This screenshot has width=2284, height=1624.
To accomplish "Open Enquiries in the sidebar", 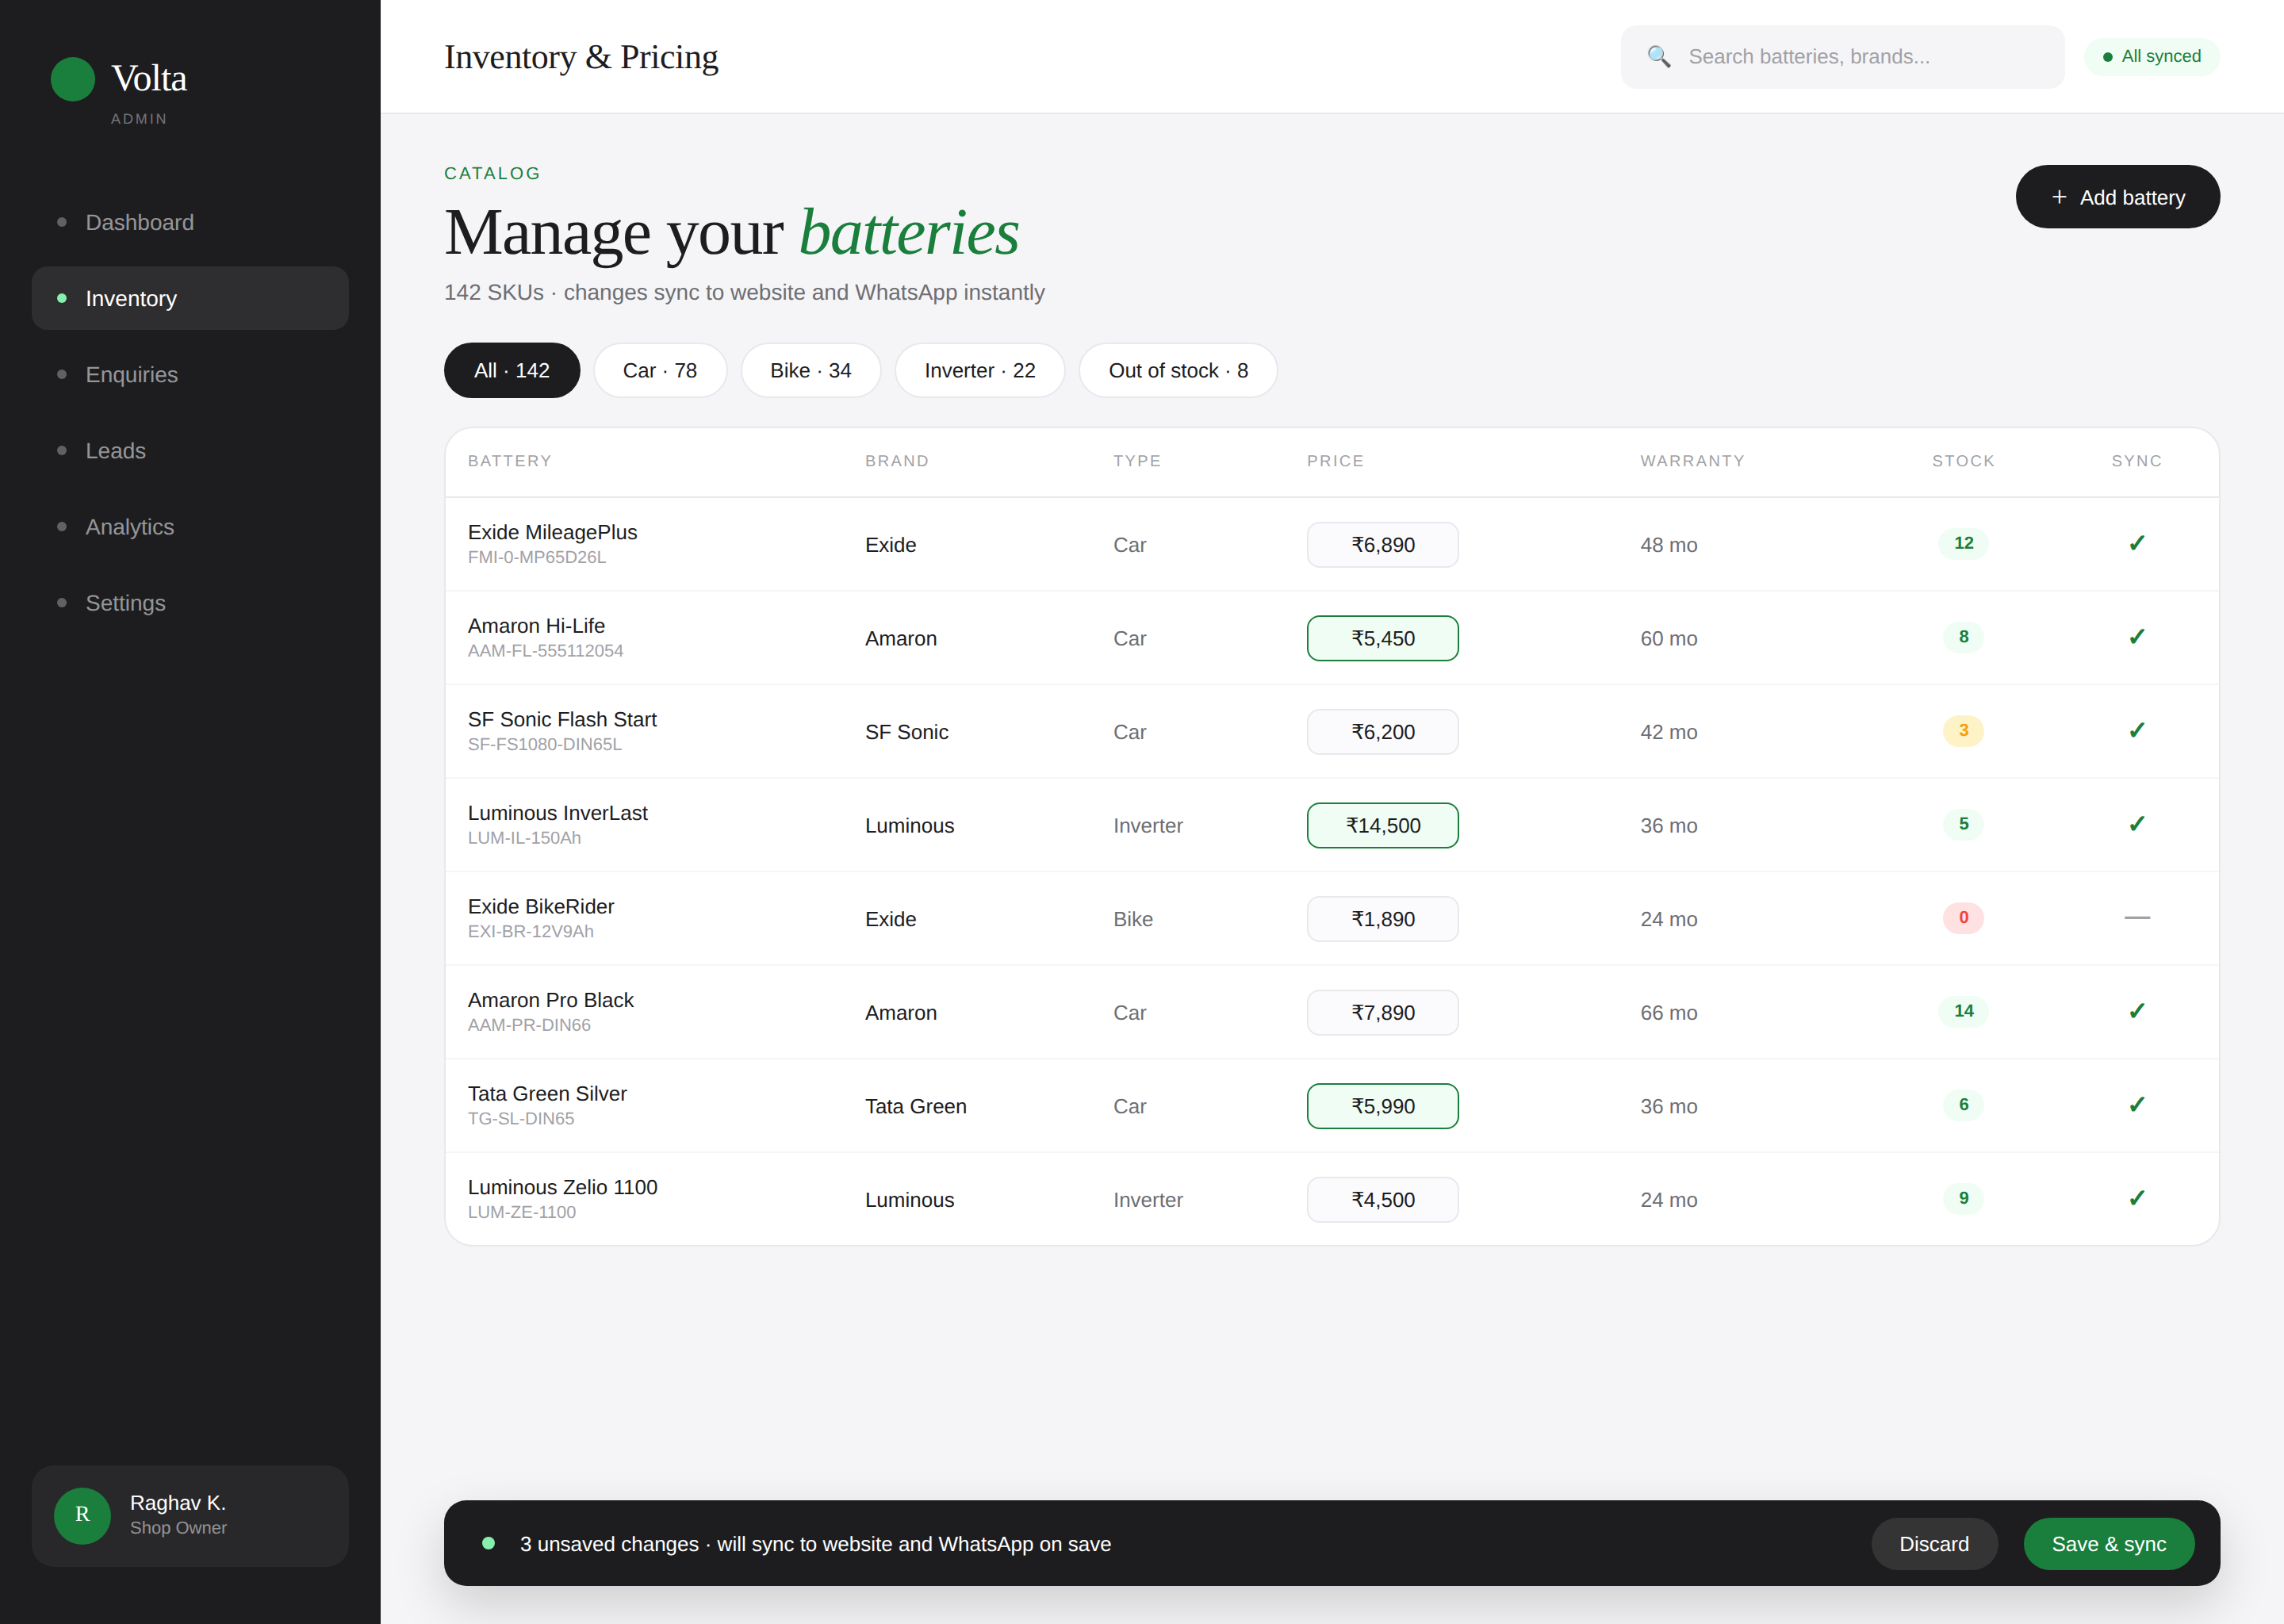I will coord(190,374).
